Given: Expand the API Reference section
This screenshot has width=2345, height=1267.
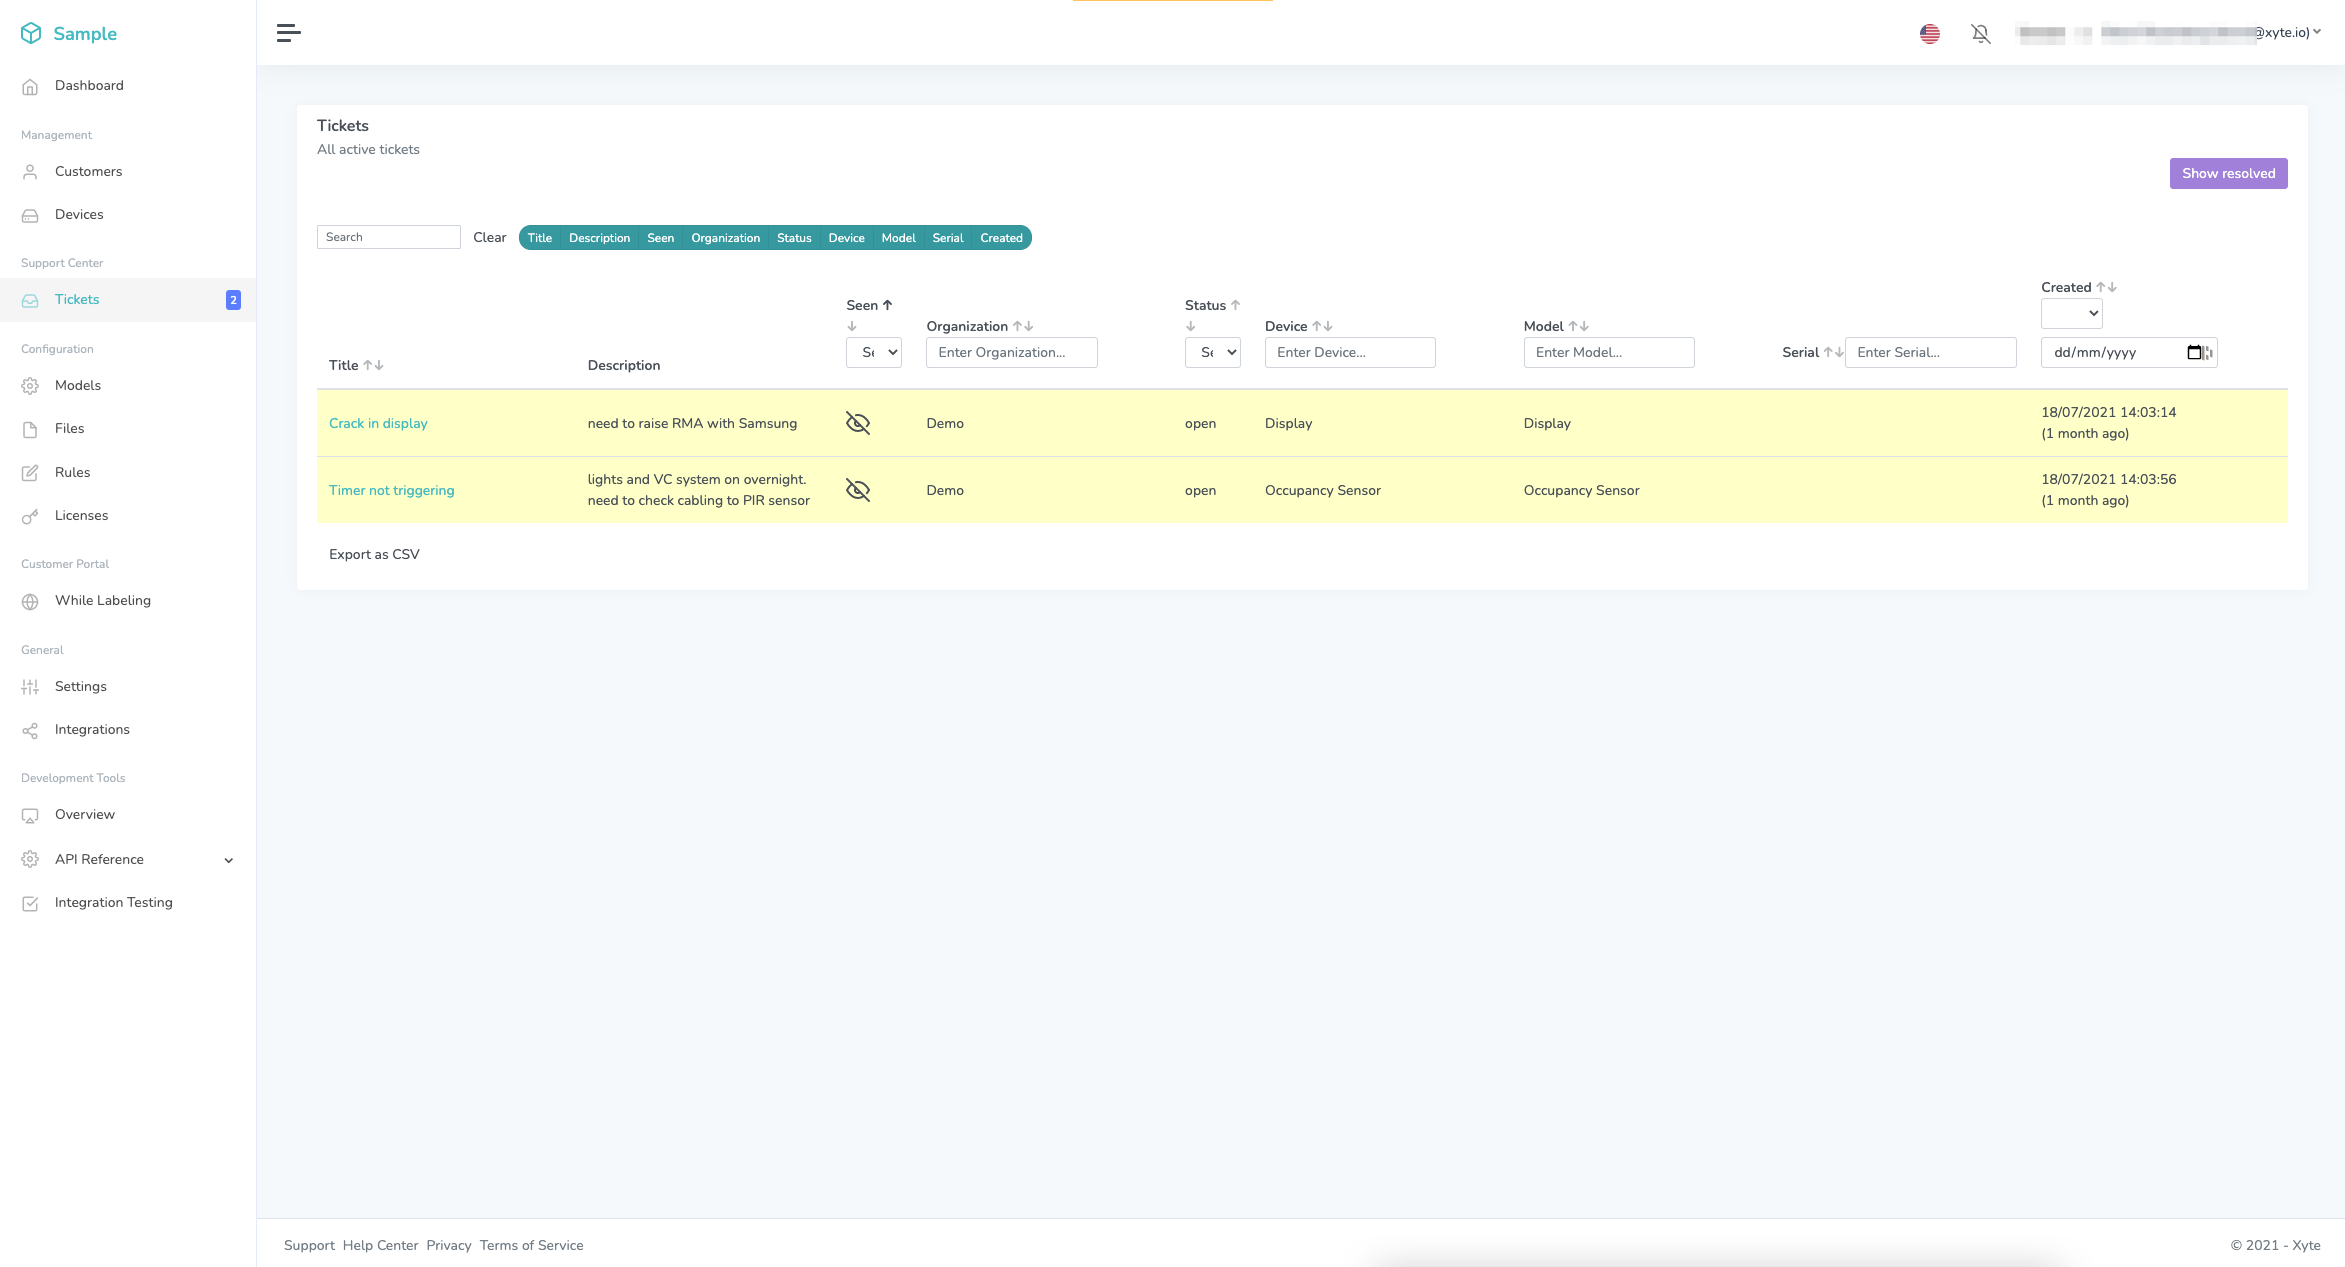Looking at the screenshot, I should pyautogui.click(x=229, y=860).
